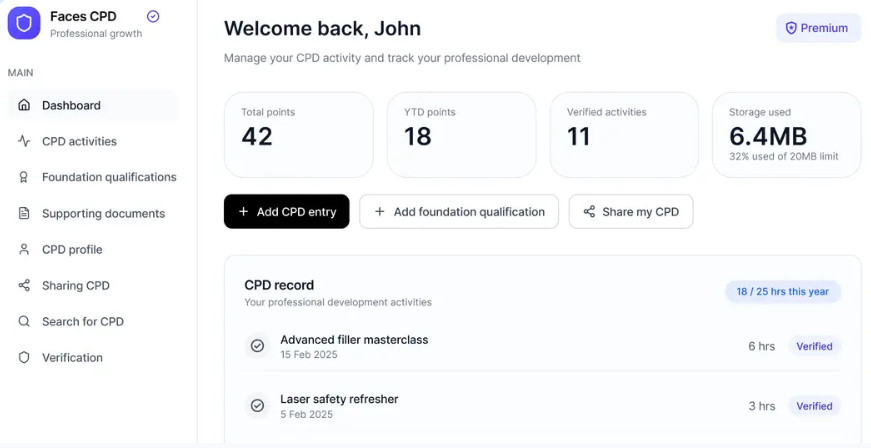Open the Dashboard page
Image resolution: width=871 pixels, height=448 pixels.
[x=92, y=105]
